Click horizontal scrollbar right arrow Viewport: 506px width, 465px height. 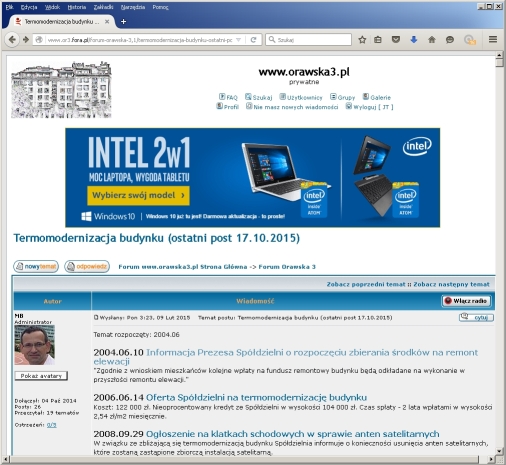point(491,459)
